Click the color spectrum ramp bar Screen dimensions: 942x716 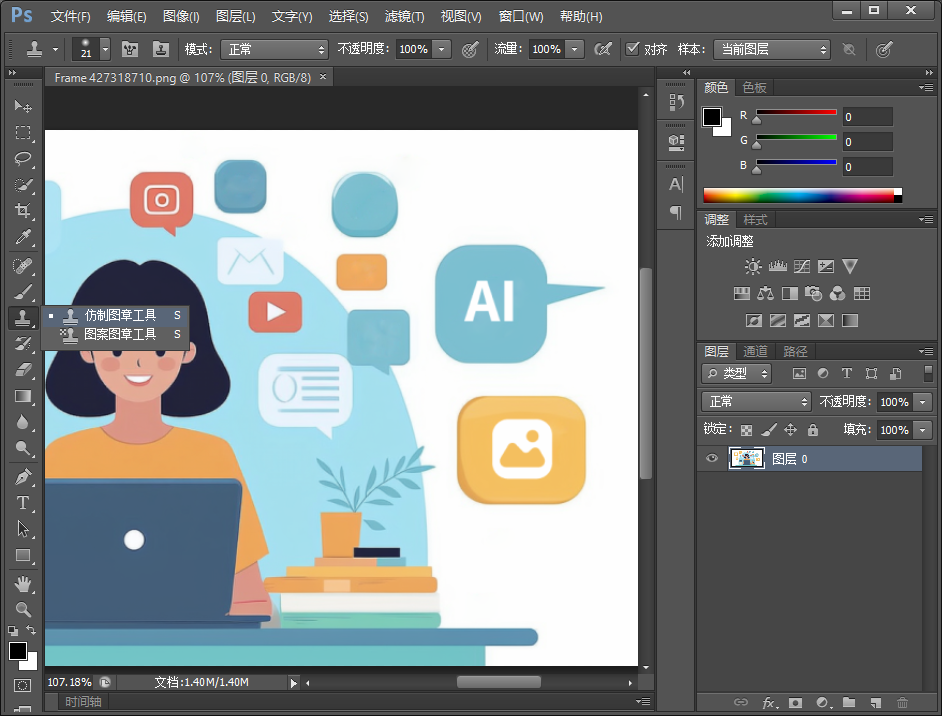coord(800,196)
